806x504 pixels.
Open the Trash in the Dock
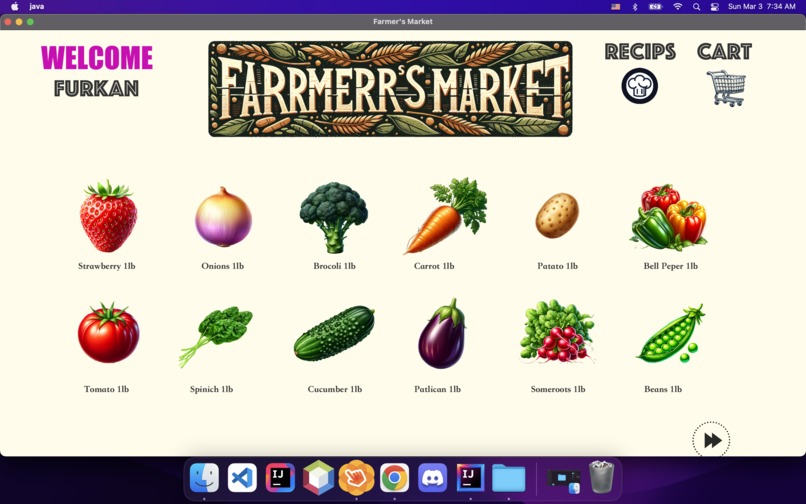601,477
